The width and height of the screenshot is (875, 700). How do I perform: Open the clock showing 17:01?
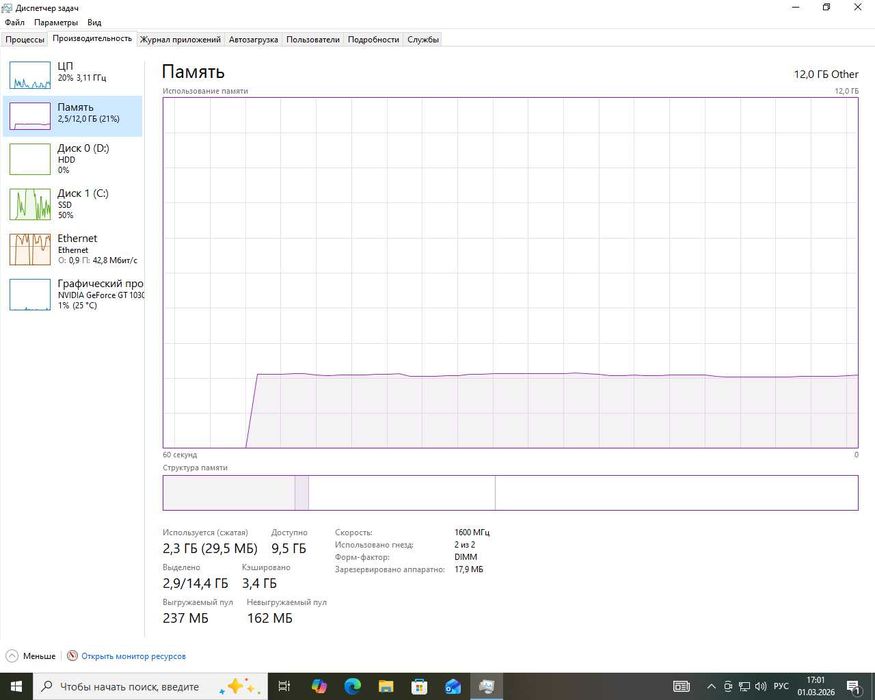tap(816, 687)
